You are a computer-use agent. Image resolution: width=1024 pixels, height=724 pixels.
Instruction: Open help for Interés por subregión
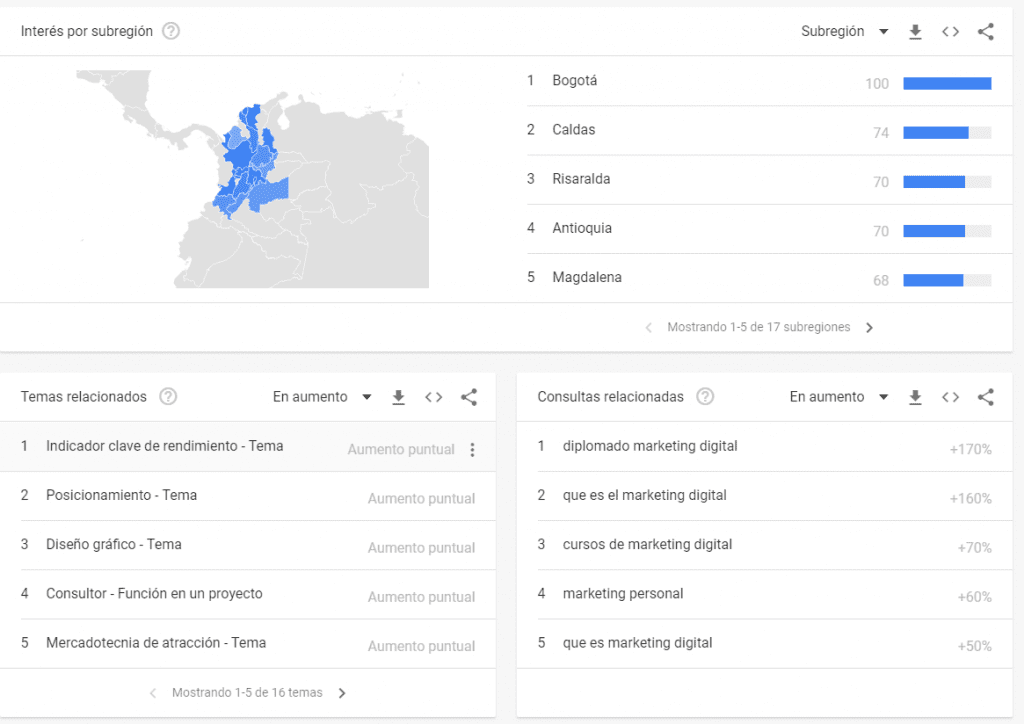point(171,31)
